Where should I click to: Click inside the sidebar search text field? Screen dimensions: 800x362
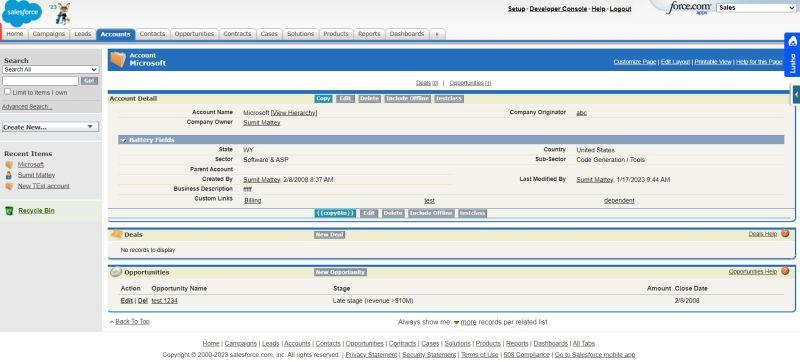[x=40, y=81]
